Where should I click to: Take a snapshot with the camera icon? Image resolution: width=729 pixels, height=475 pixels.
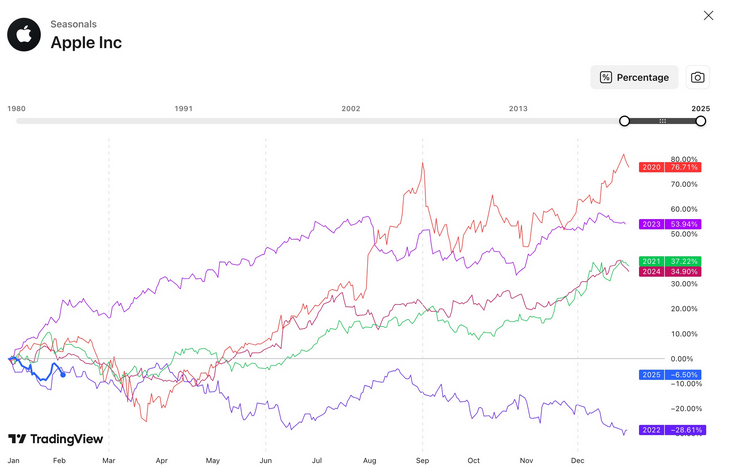(x=698, y=77)
